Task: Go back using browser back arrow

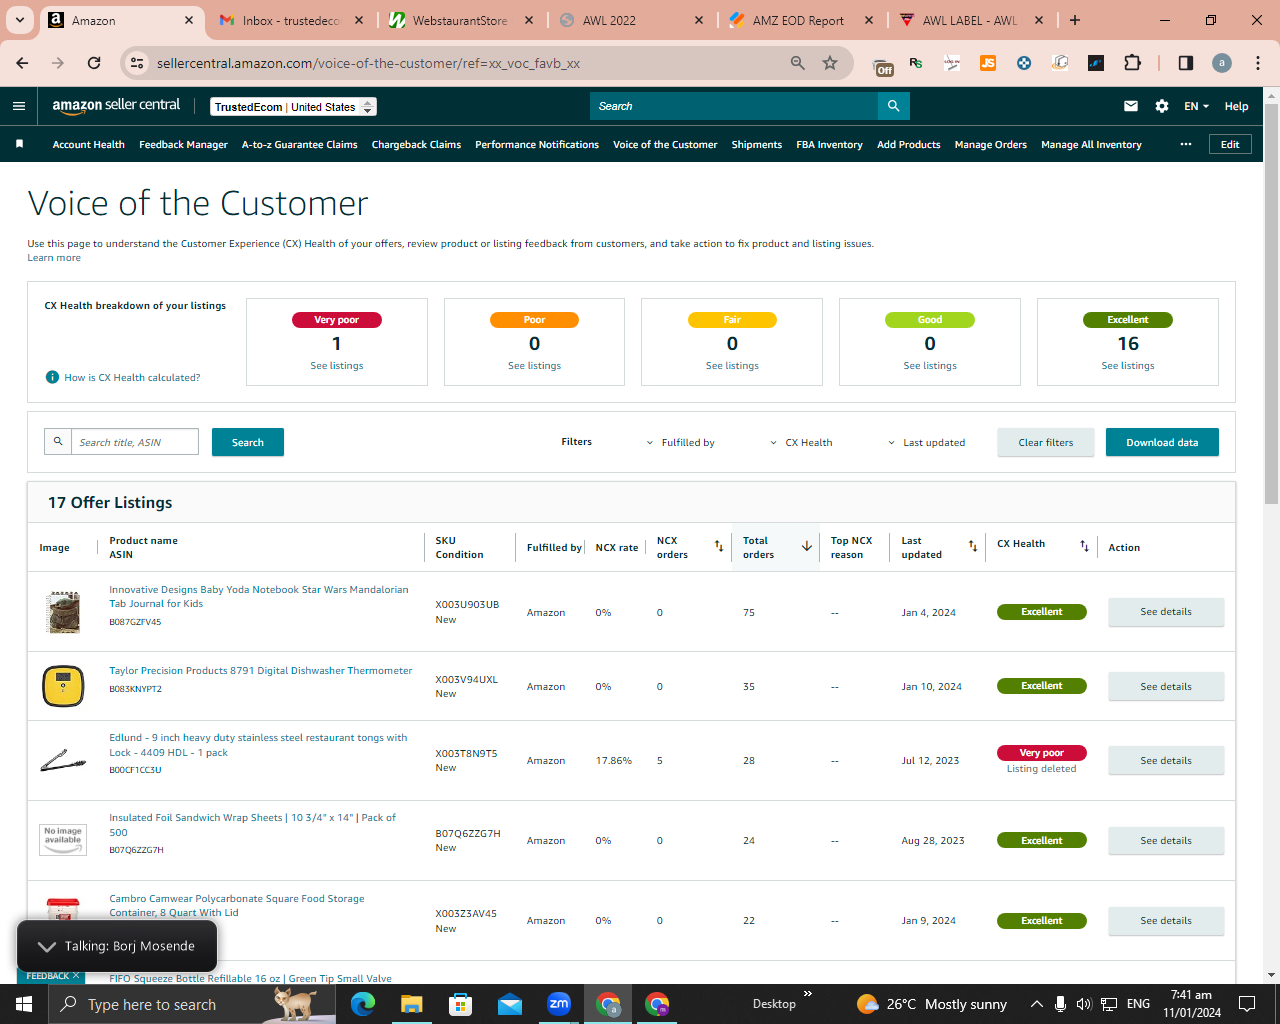Action: [x=22, y=63]
